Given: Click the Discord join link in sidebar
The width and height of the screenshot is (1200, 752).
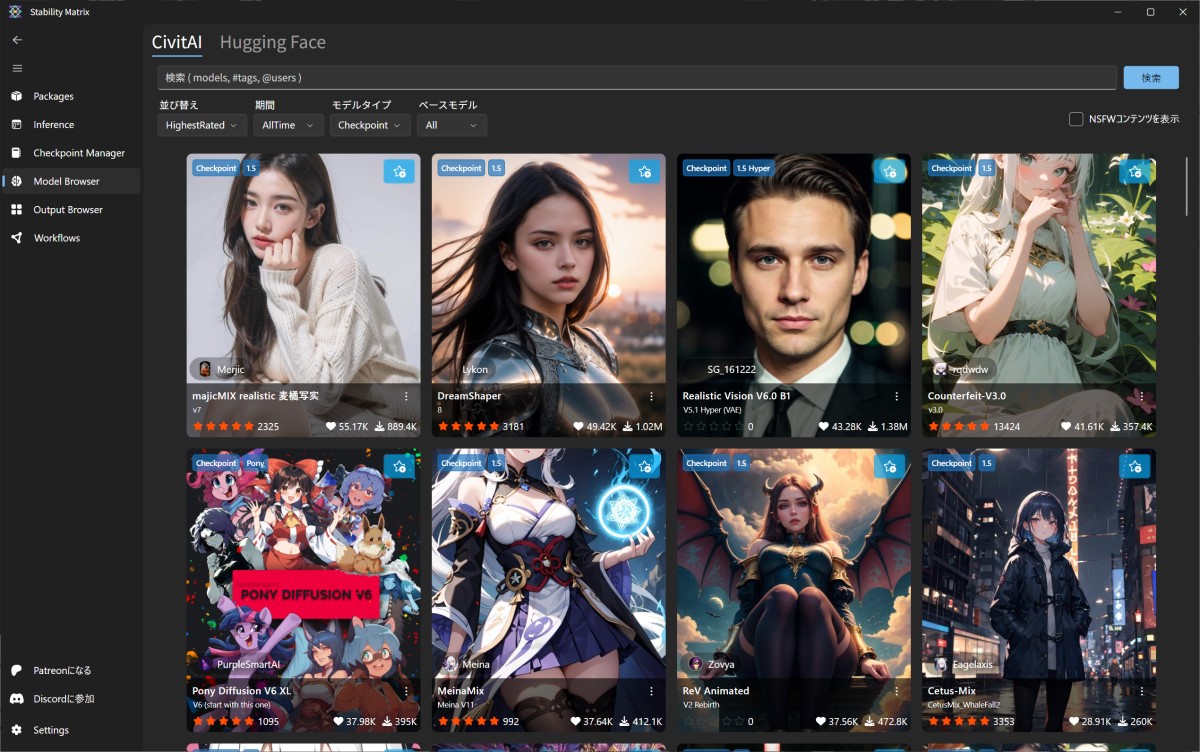Looking at the screenshot, I should pyautogui.click(x=70, y=698).
